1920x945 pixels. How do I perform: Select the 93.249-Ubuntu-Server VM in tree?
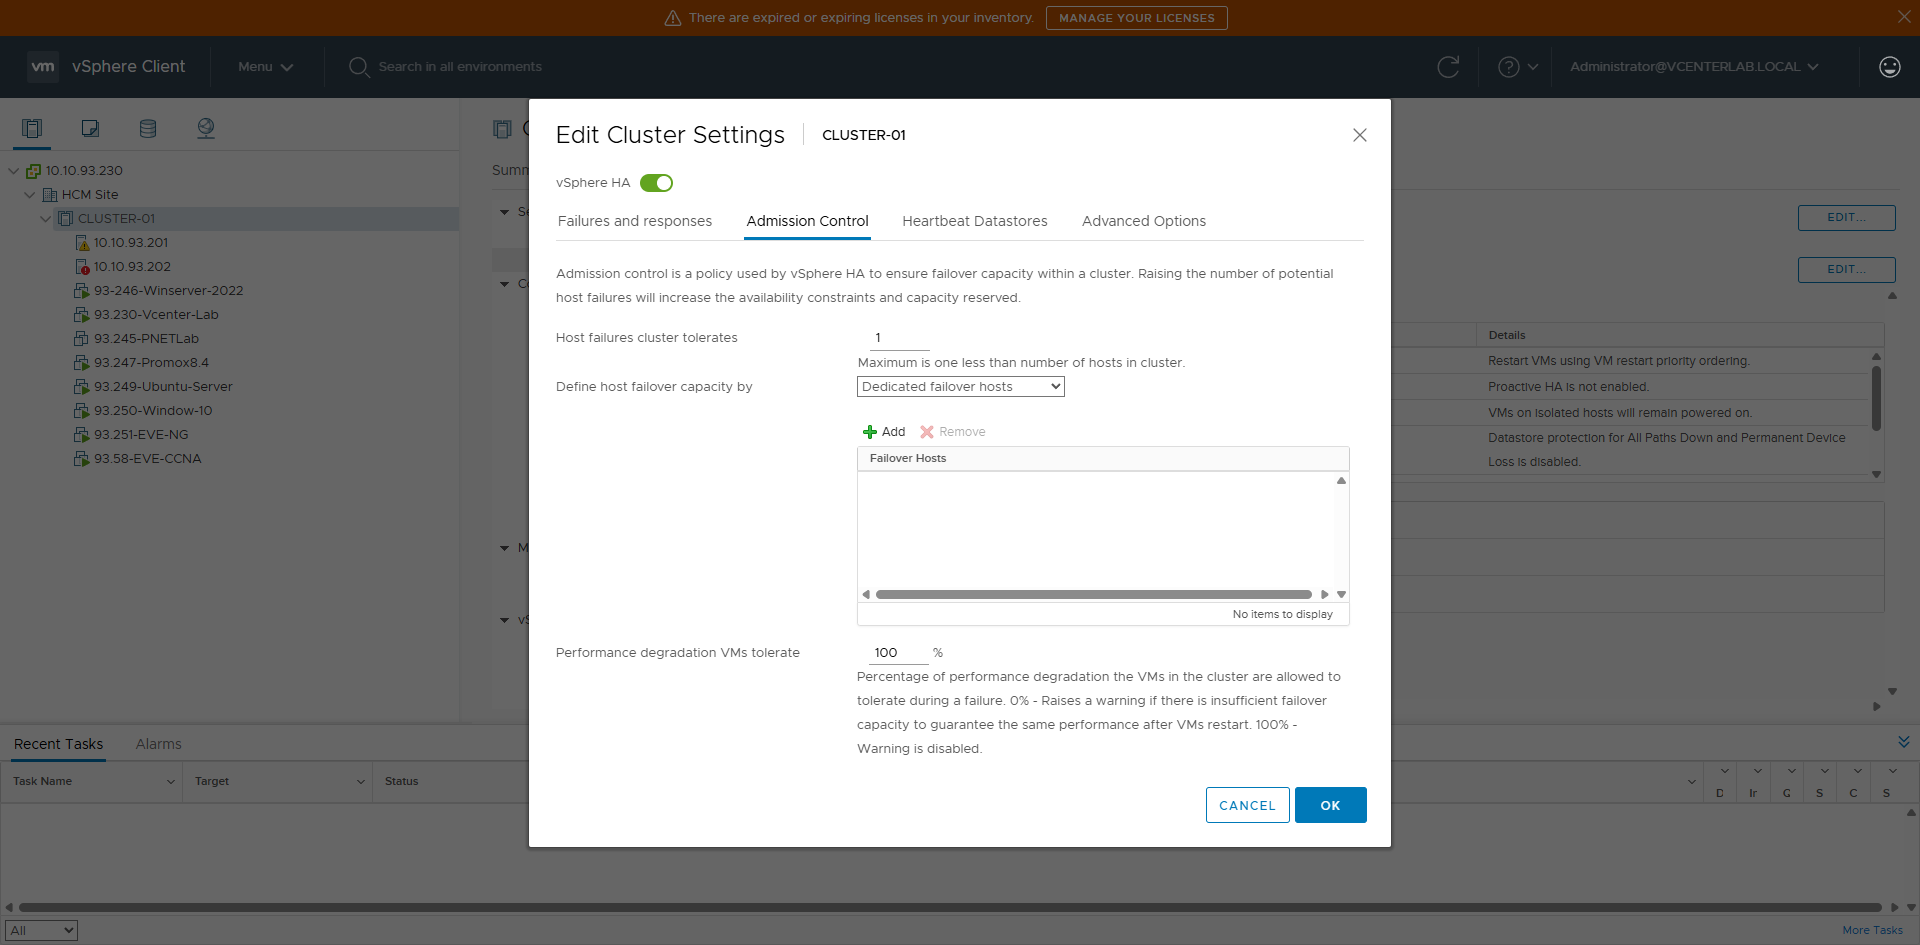coord(163,387)
